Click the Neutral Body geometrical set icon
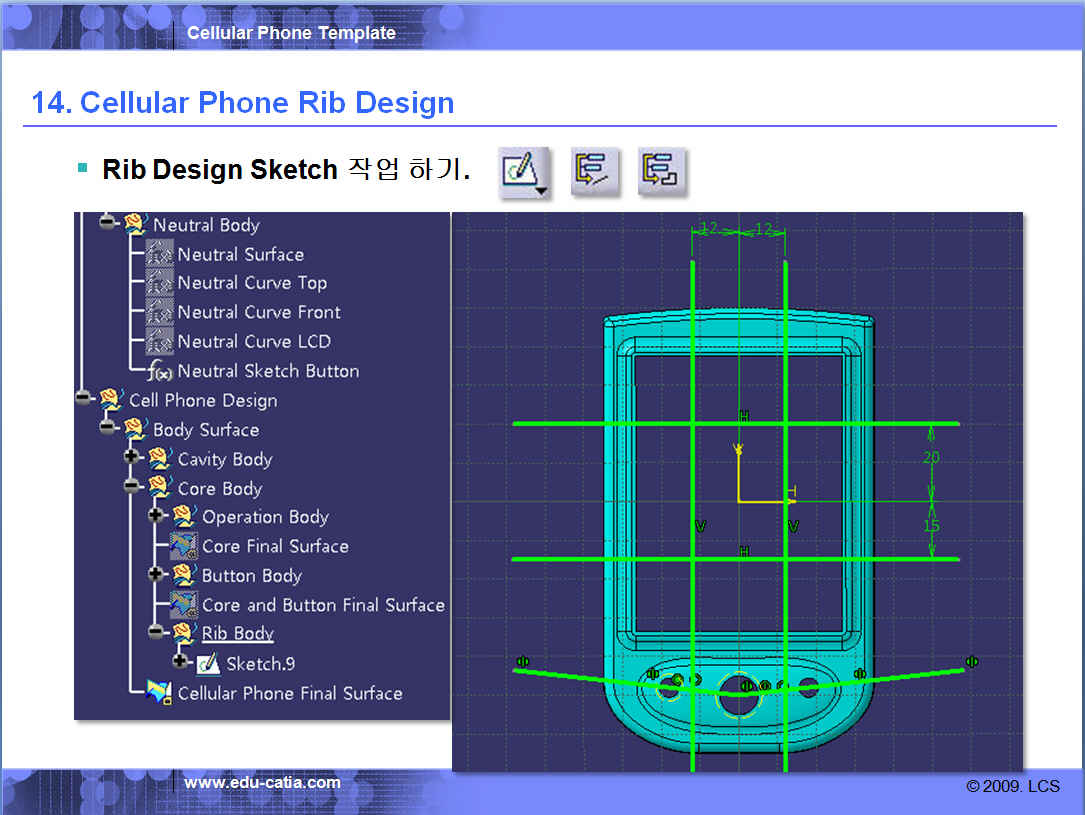 click(x=135, y=224)
